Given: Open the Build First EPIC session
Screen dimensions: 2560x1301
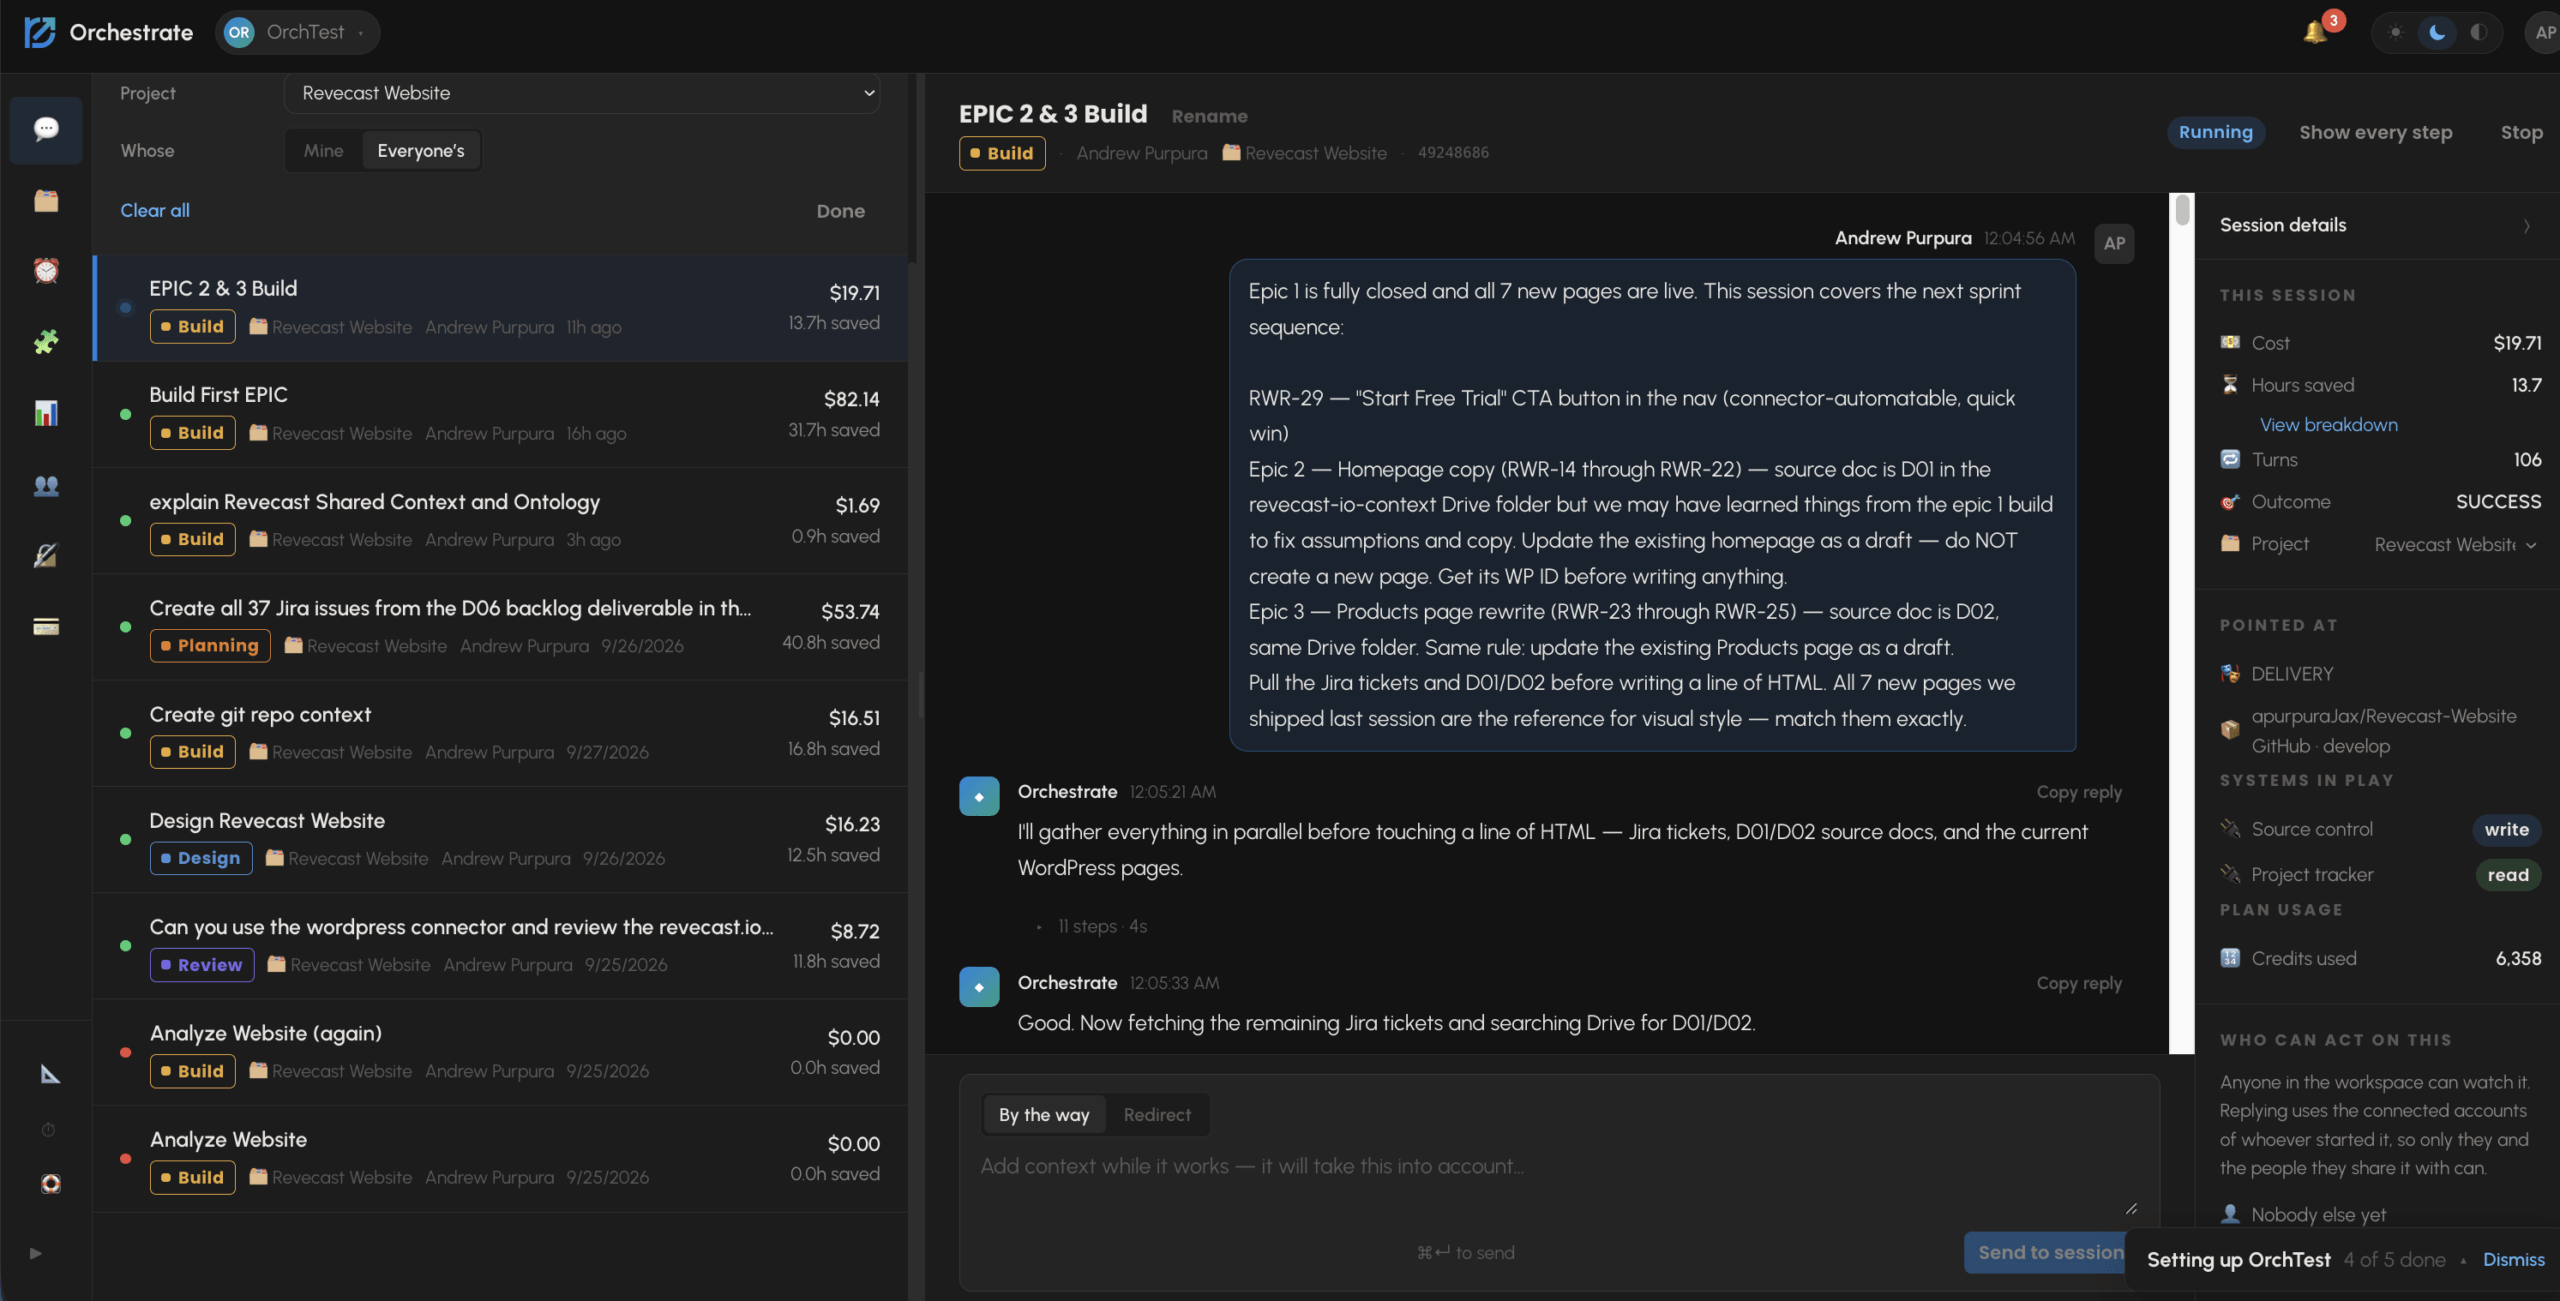Looking at the screenshot, I should point(500,415).
